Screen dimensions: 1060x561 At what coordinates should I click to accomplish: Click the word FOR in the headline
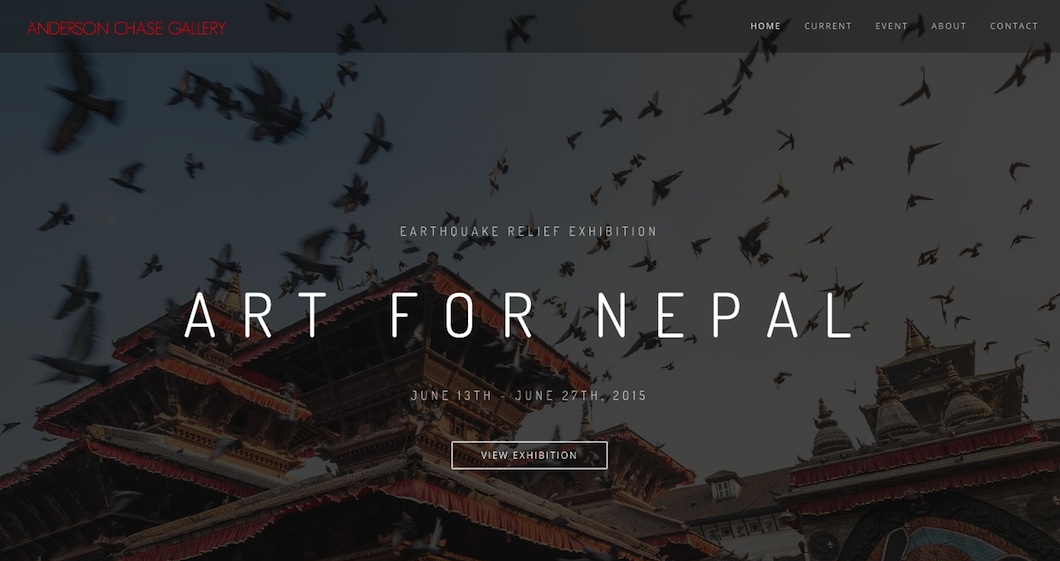[x=462, y=315]
